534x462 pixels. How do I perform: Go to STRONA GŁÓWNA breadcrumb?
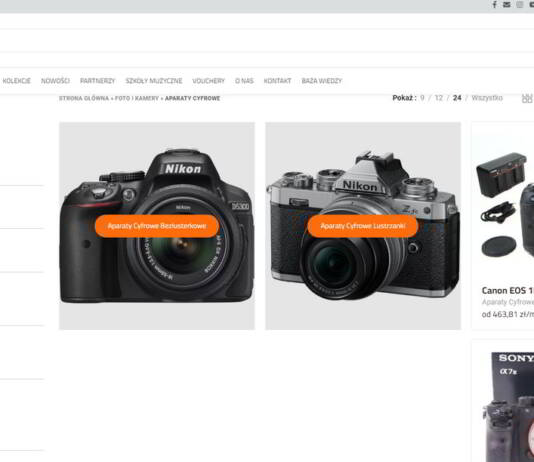click(84, 98)
